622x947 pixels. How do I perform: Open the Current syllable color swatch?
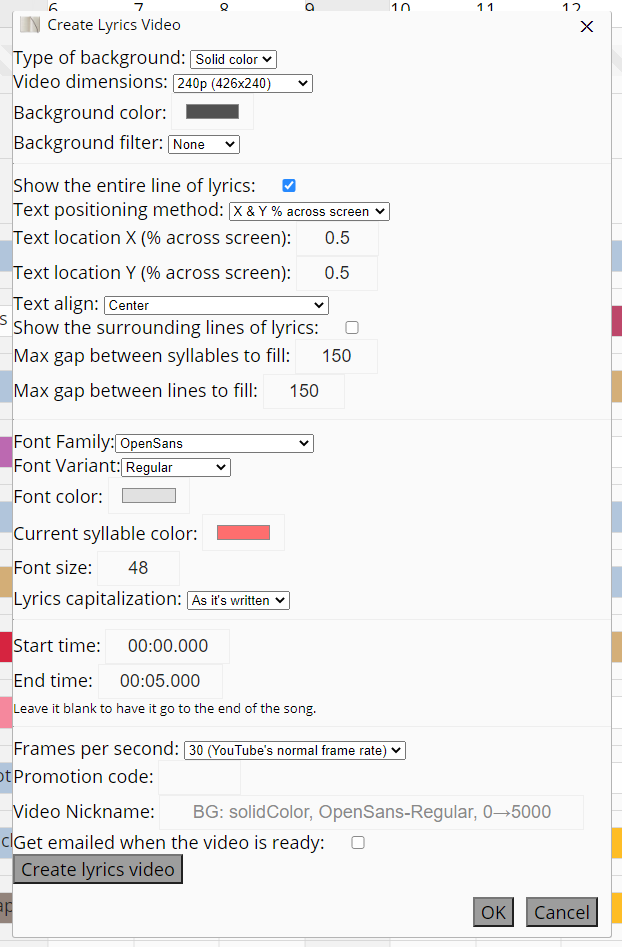pyautogui.click(x=243, y=532)
